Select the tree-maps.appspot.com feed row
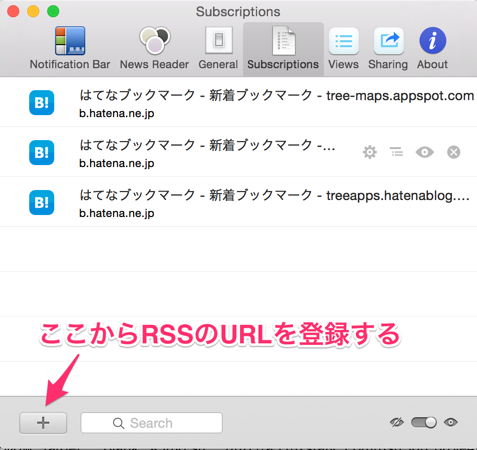Image resolution: width=477 pixels, height=450 pixels. coord(238,102)
